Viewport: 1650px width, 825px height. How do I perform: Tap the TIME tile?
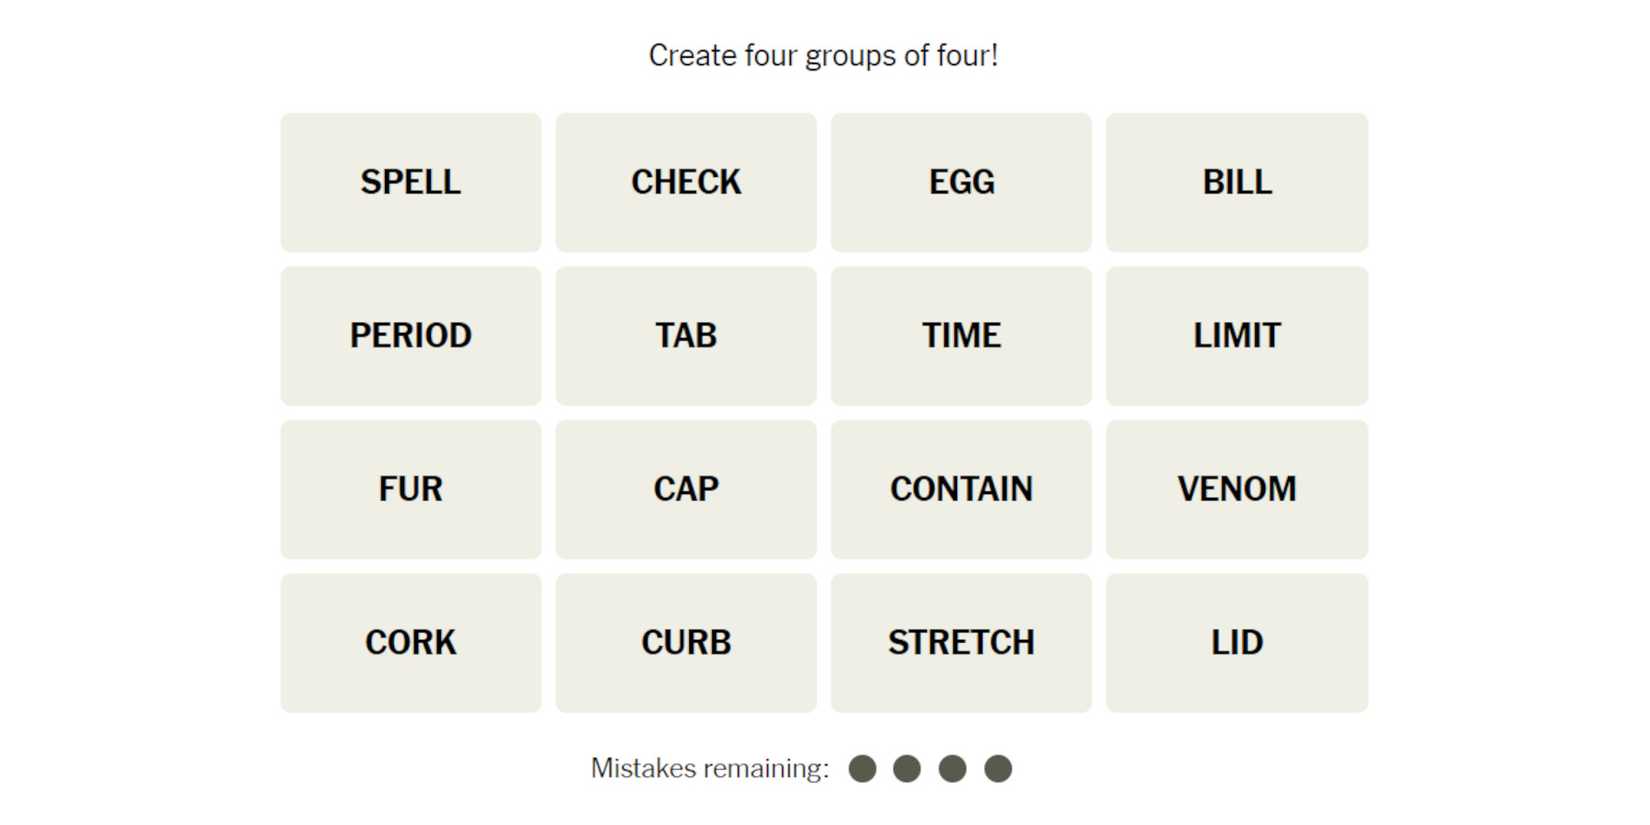(961, 336)
